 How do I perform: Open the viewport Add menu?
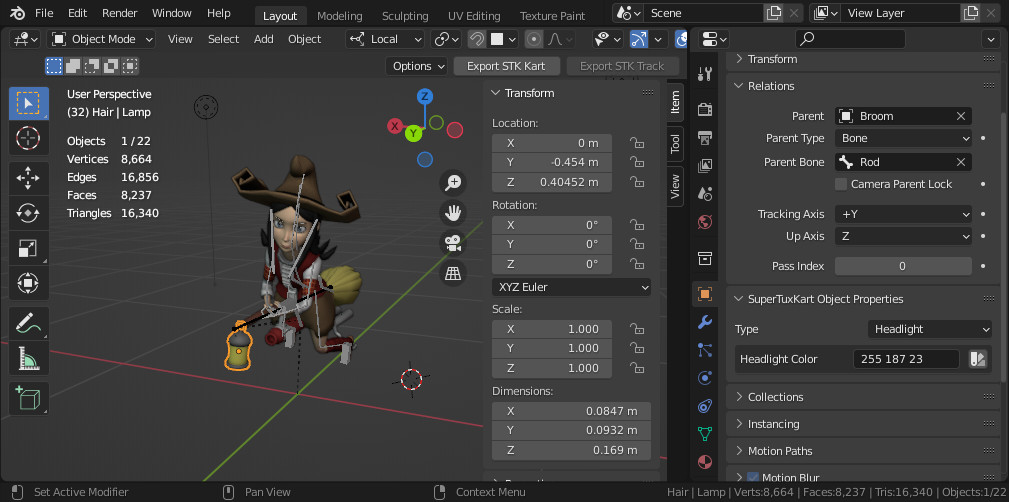pos(263,39)
